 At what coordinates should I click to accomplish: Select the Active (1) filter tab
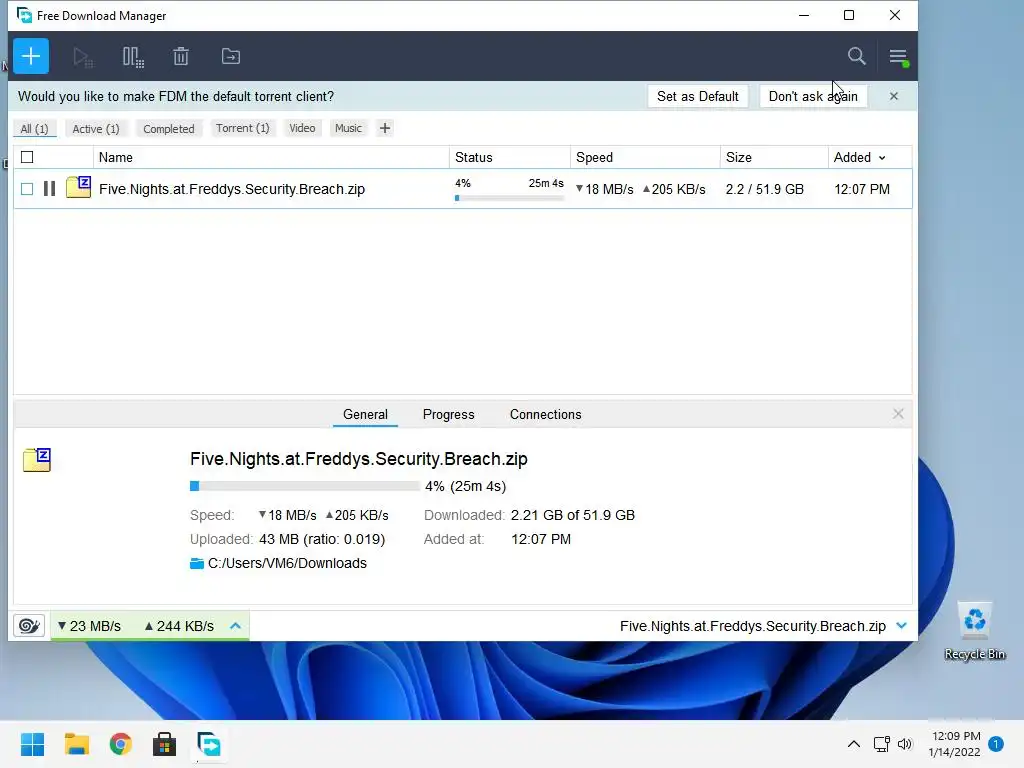click(x=96, y=129)
